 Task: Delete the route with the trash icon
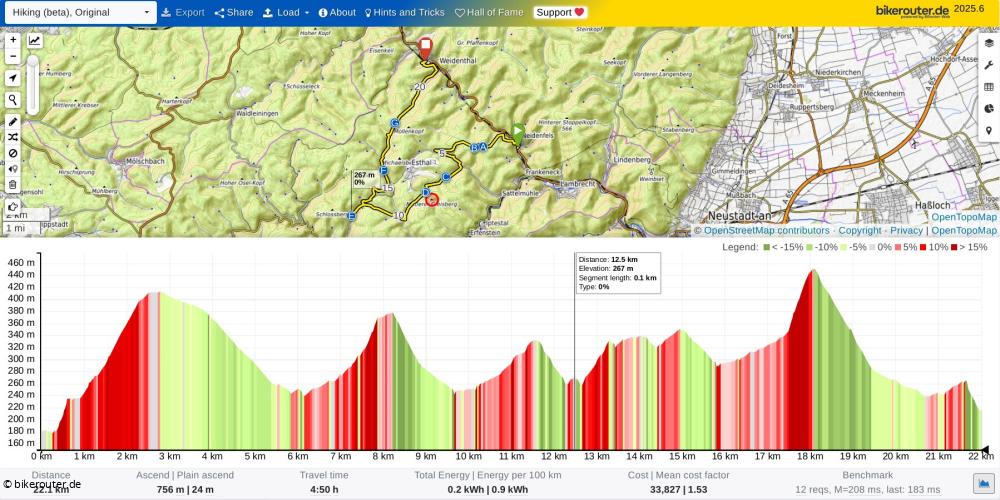(x=13, y=184)
